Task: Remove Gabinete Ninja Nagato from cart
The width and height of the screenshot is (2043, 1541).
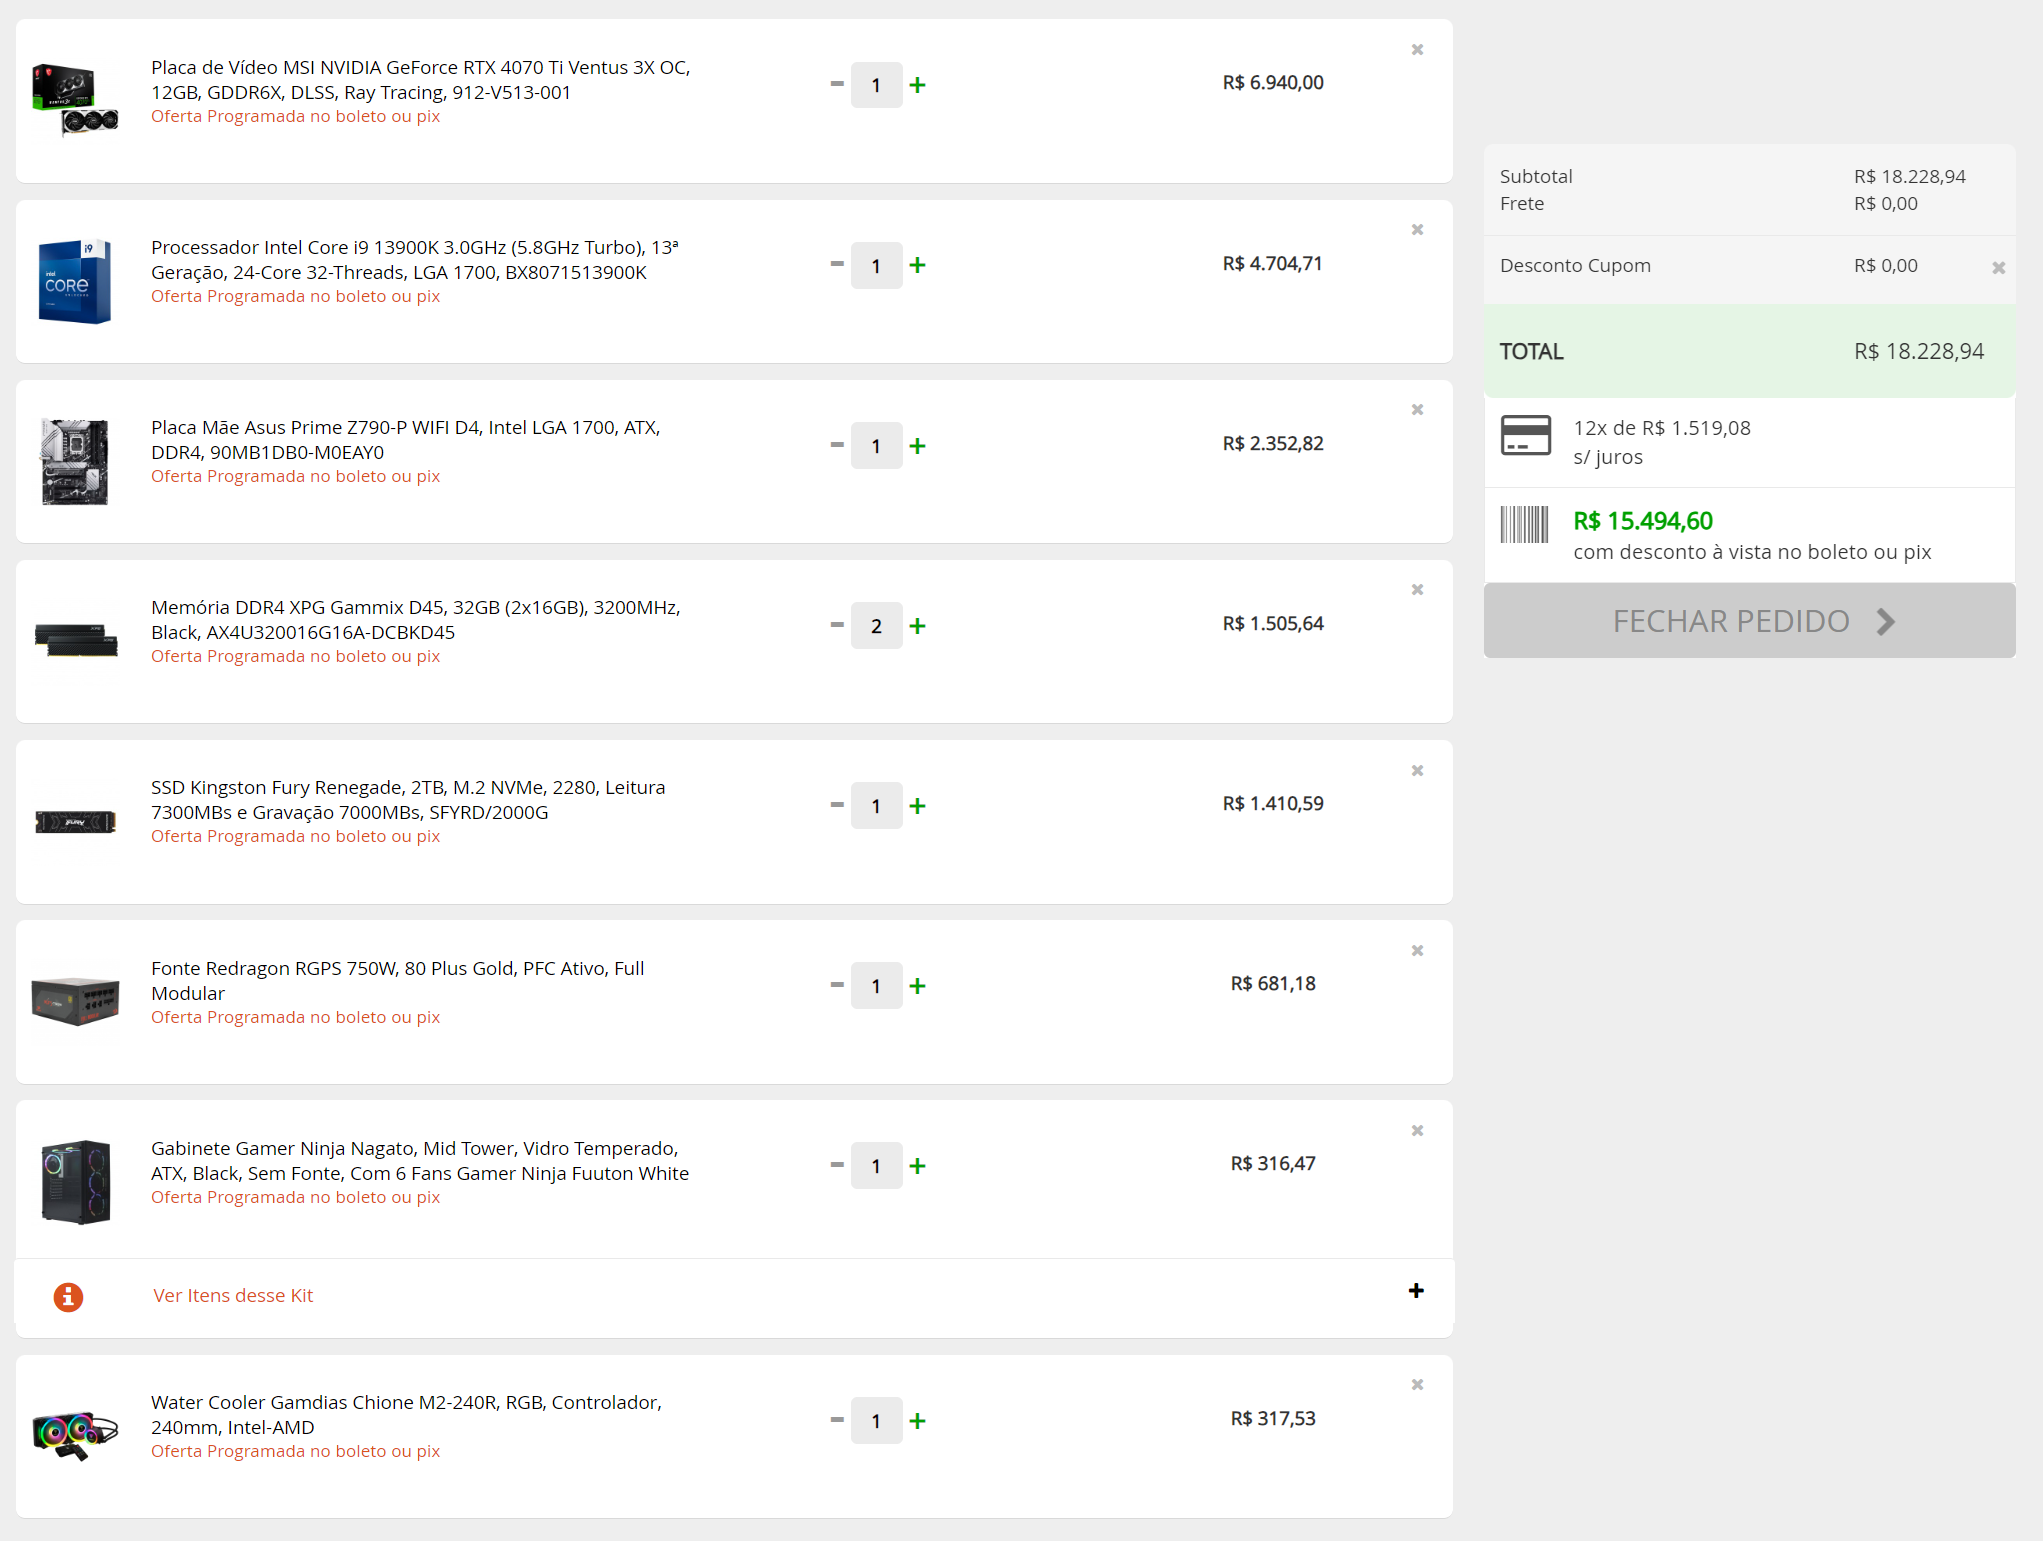Action: [x=1417, y=1130]
